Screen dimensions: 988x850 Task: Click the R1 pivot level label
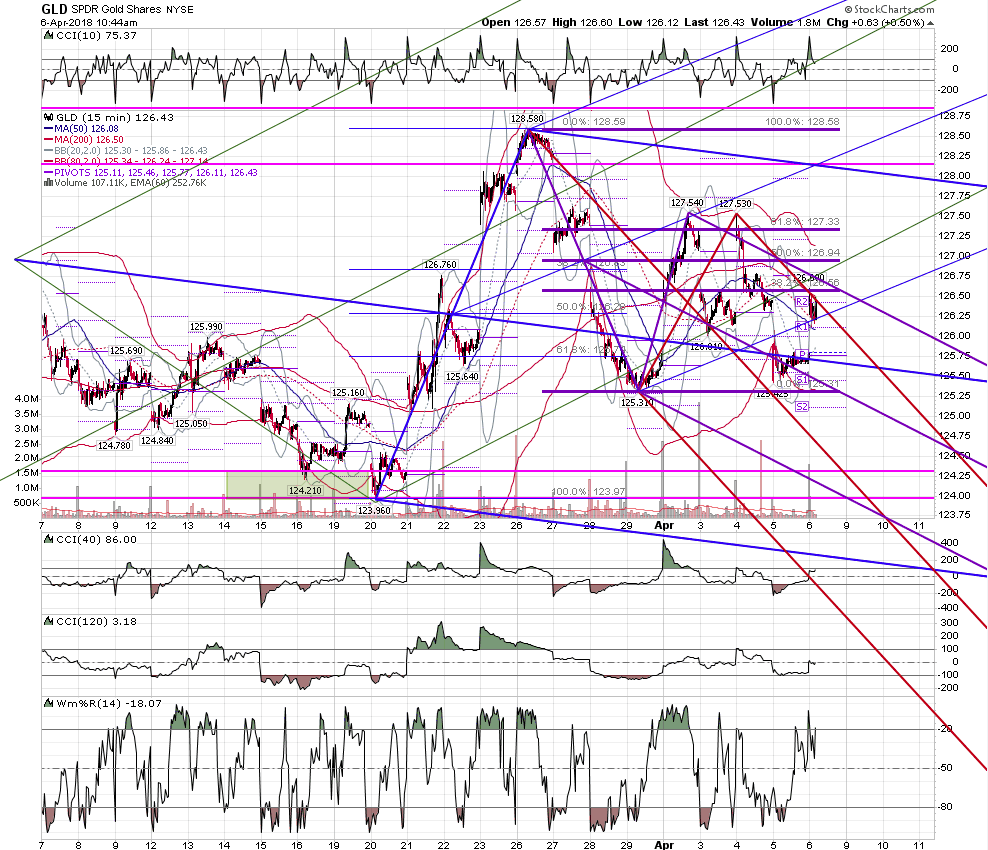pos(801,326)
